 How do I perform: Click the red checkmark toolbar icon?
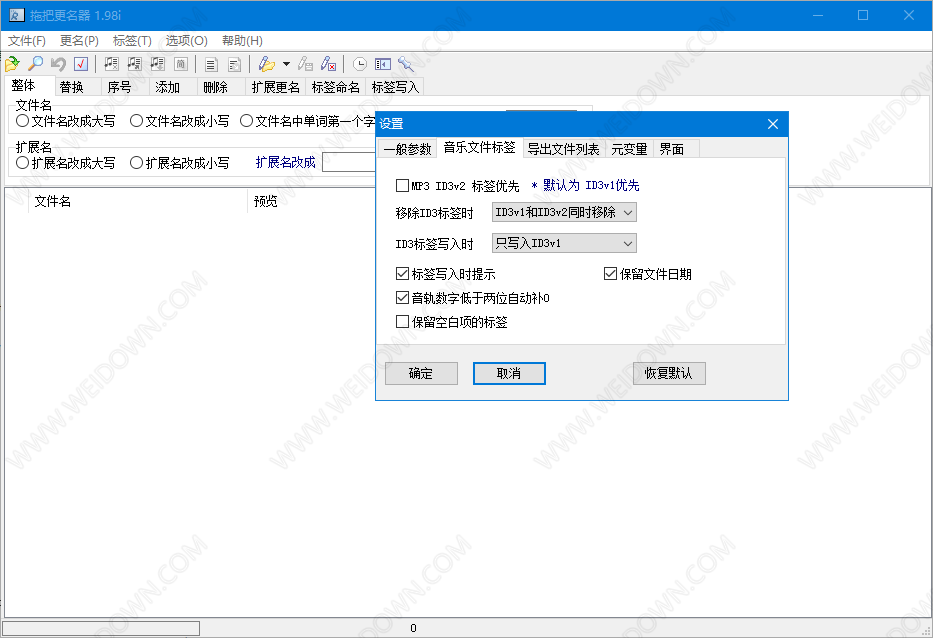click(81, 64)
